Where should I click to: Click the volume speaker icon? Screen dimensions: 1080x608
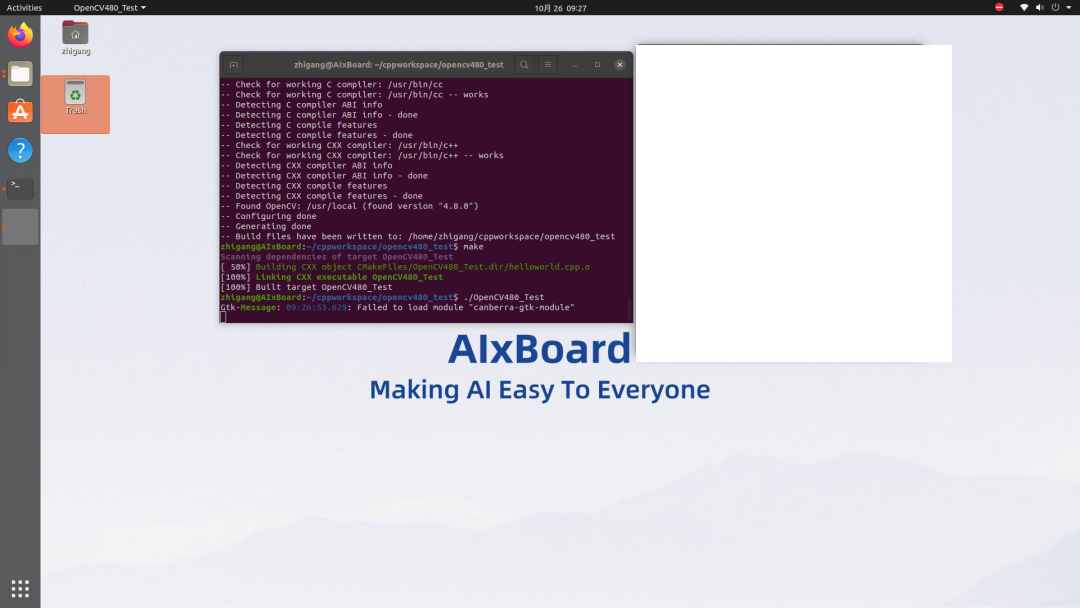coord(1039,8)
